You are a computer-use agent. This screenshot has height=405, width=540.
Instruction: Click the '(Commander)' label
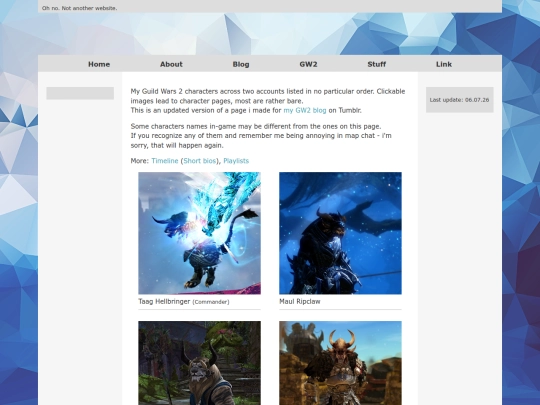[x=211, y=302]
